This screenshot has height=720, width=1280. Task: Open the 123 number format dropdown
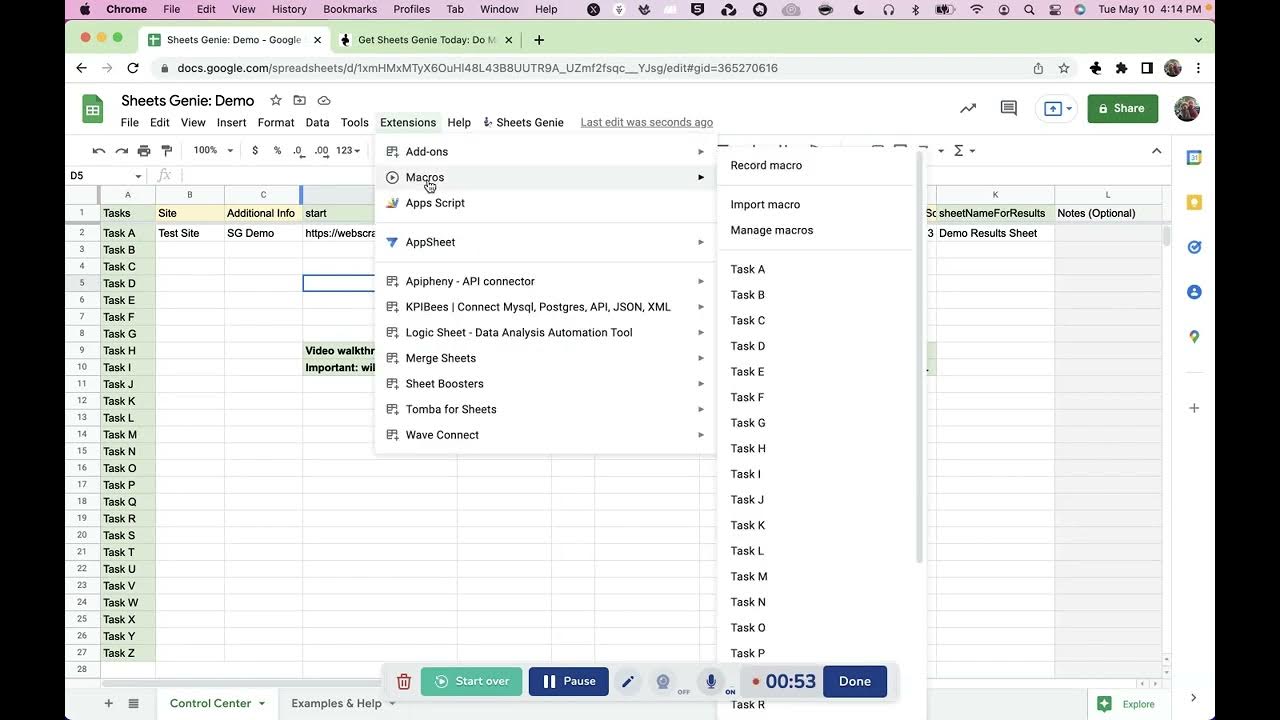click(348, 151)
